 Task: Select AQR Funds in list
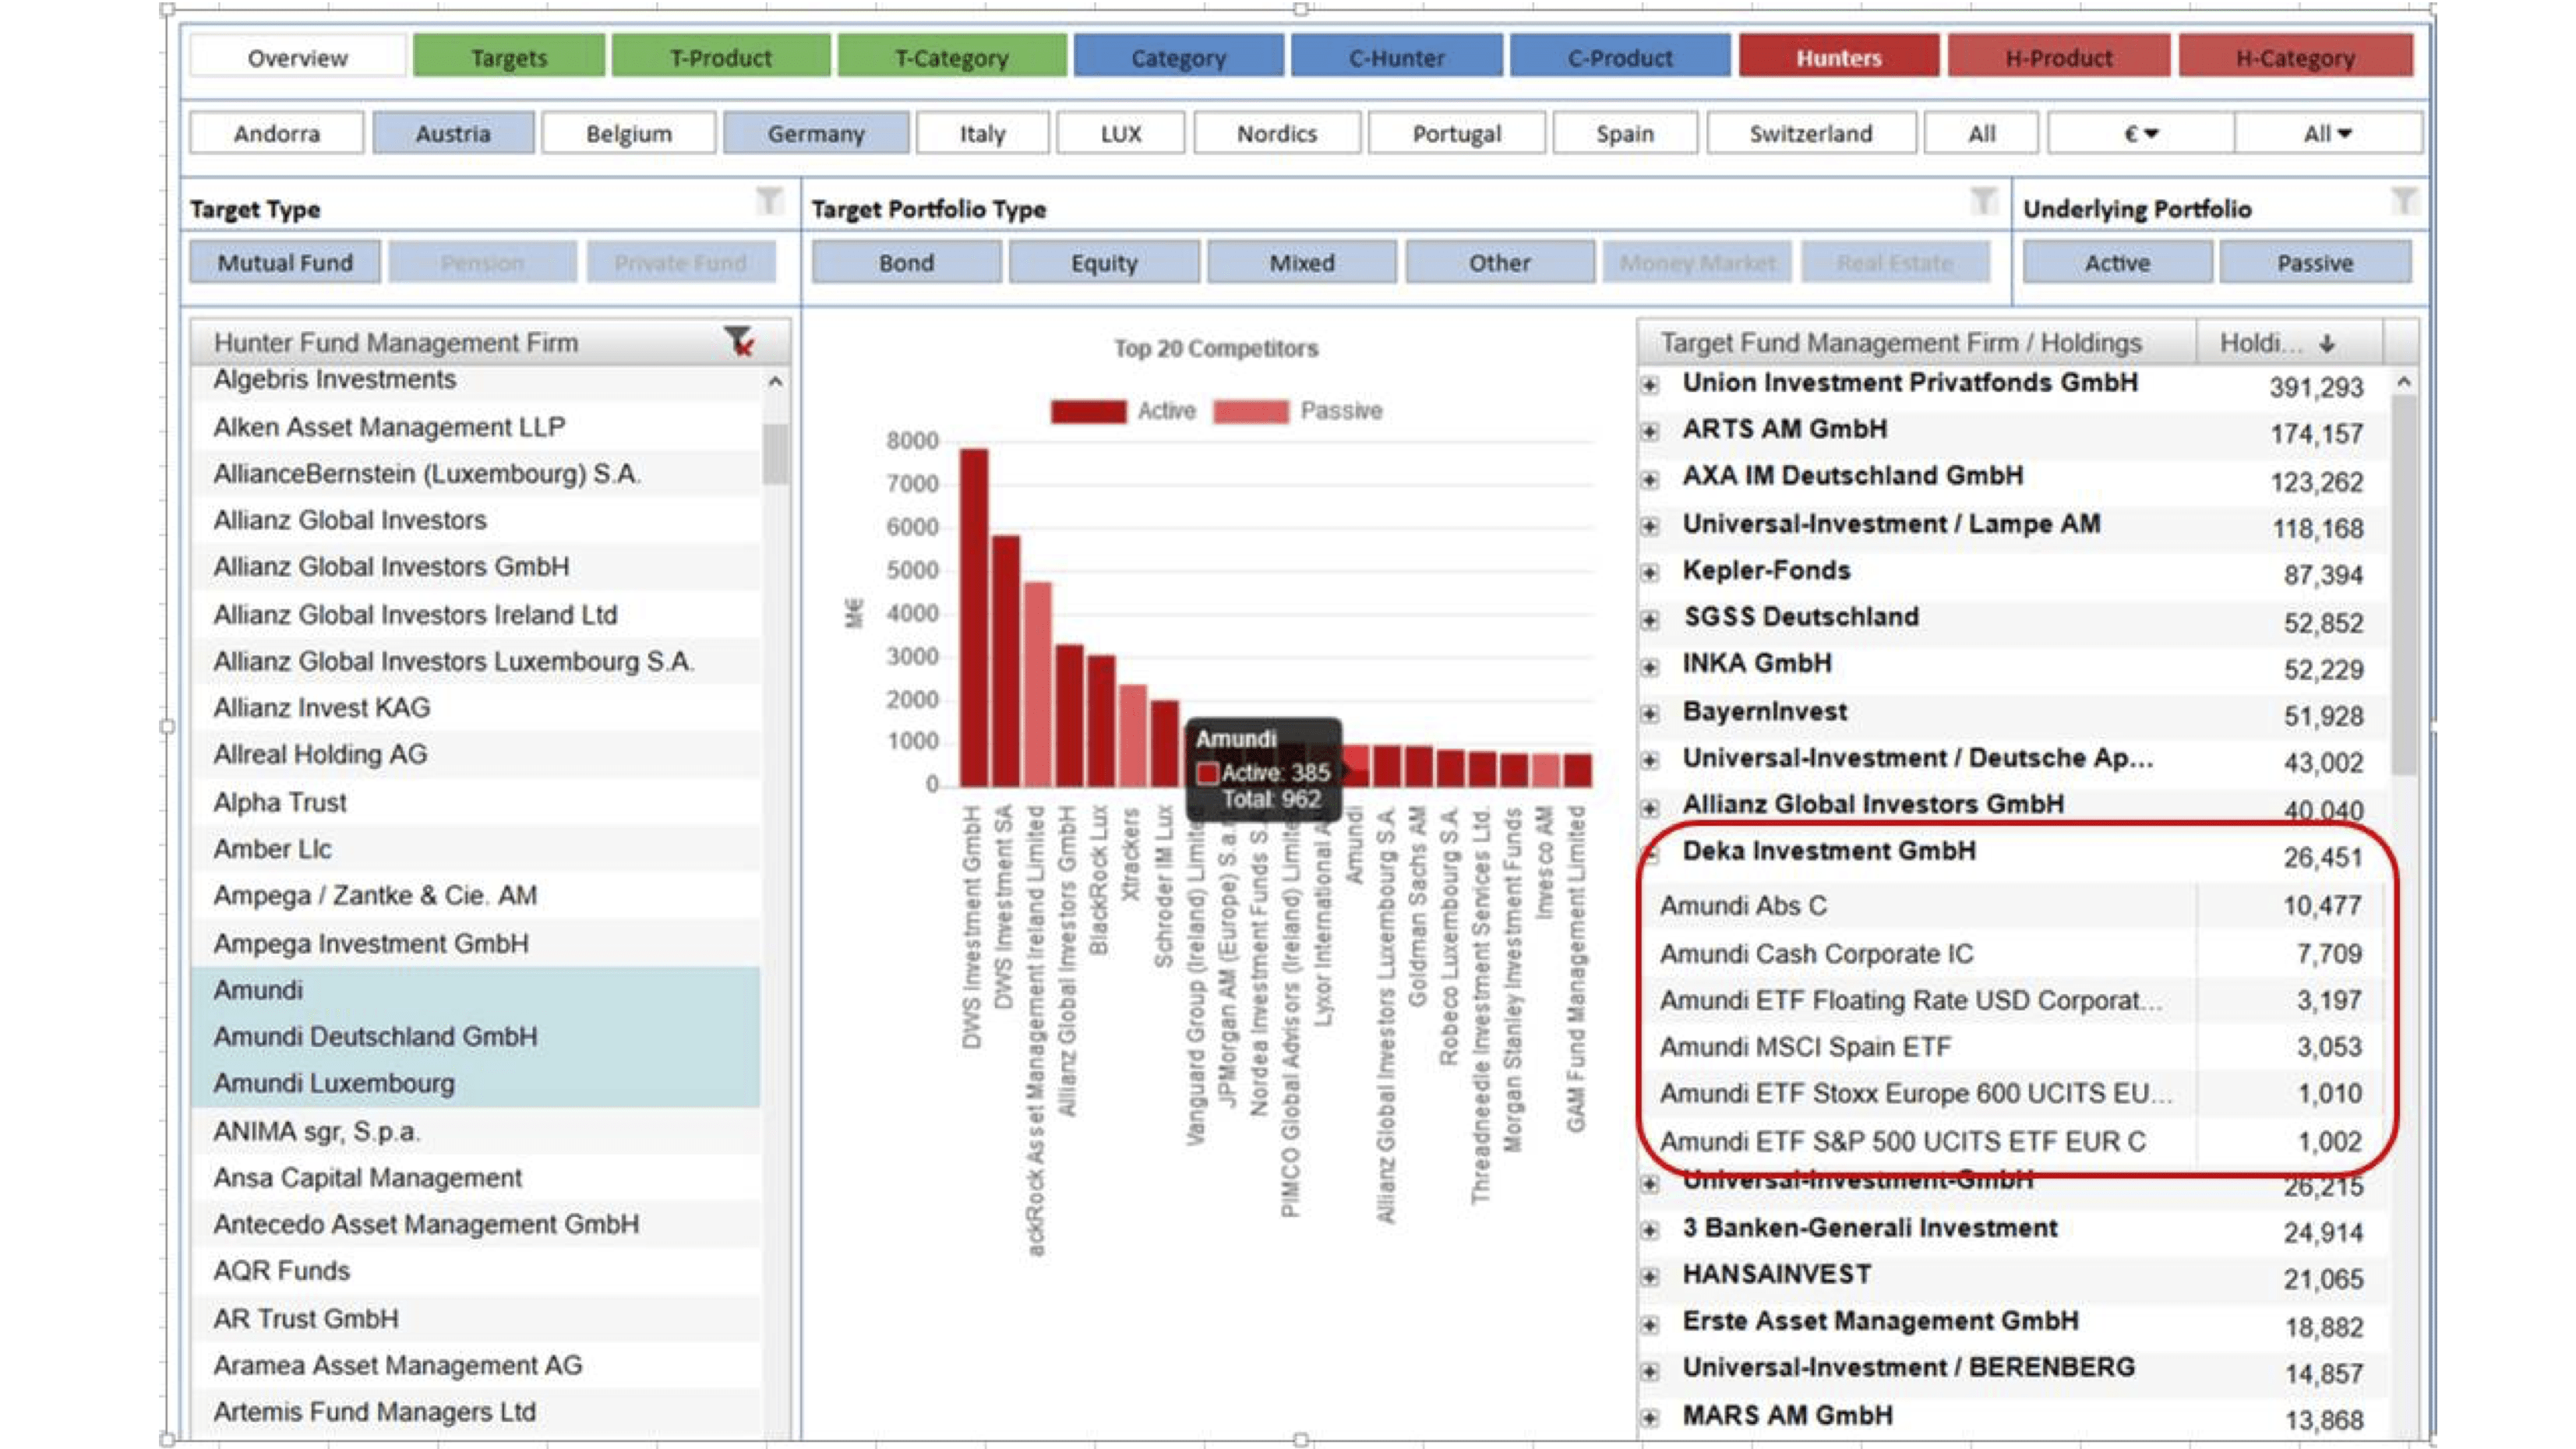point(475,1271)
